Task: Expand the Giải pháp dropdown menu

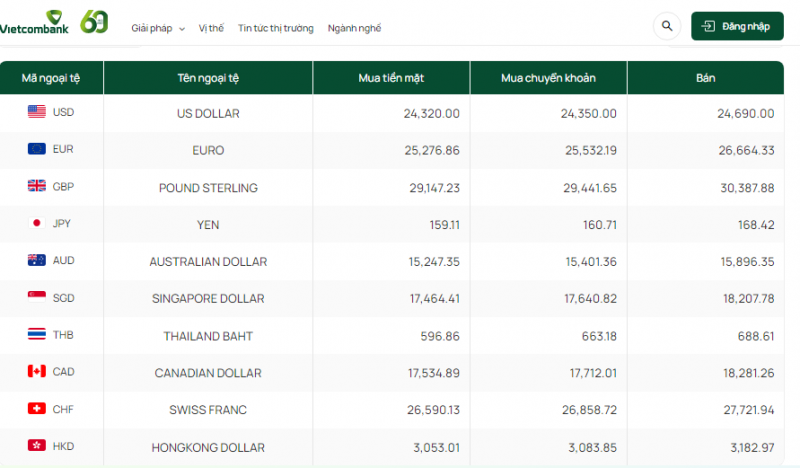Action: pos(158,28)
